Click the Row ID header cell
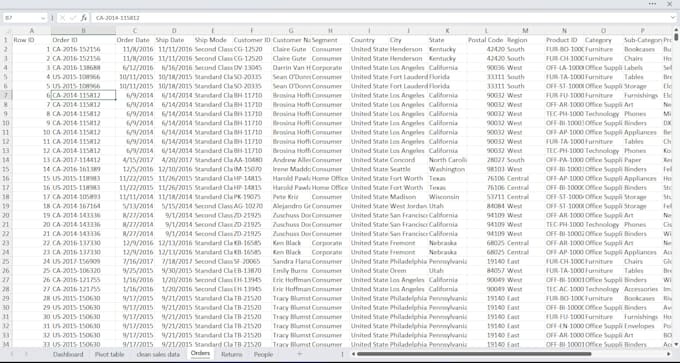The width and height of the screenshot is (680, 363). [32, 40]
